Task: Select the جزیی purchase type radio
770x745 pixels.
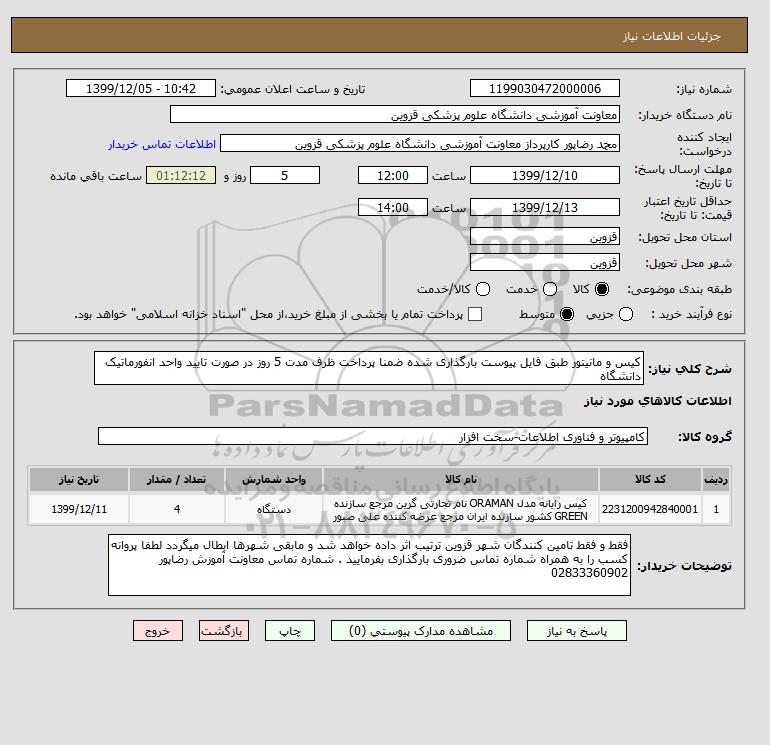Action: point(626,314)
